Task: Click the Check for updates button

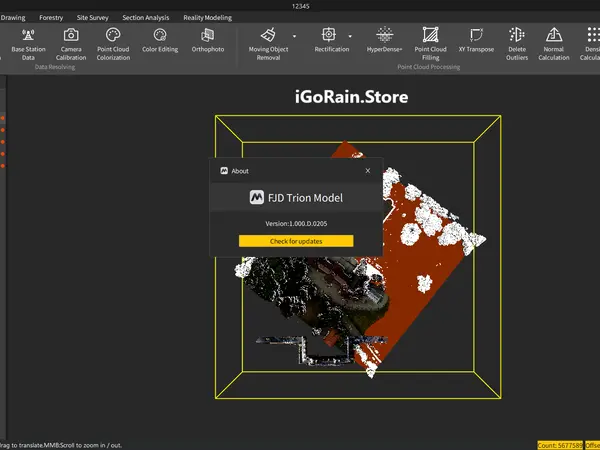Action: [x=296, y=241]
